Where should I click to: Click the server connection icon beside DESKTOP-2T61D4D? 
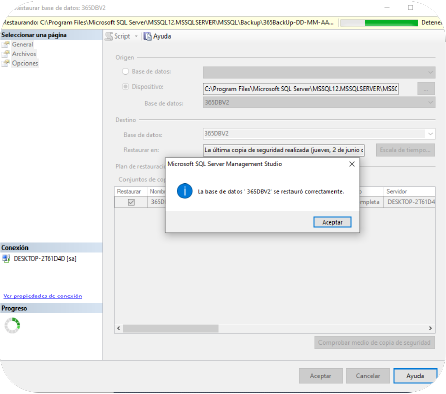click(6, 259)
